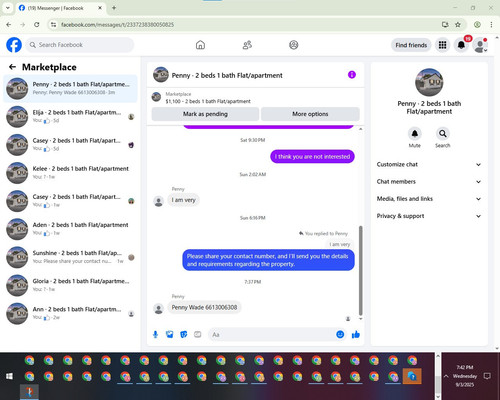Click Find friends button

[411, 45]
